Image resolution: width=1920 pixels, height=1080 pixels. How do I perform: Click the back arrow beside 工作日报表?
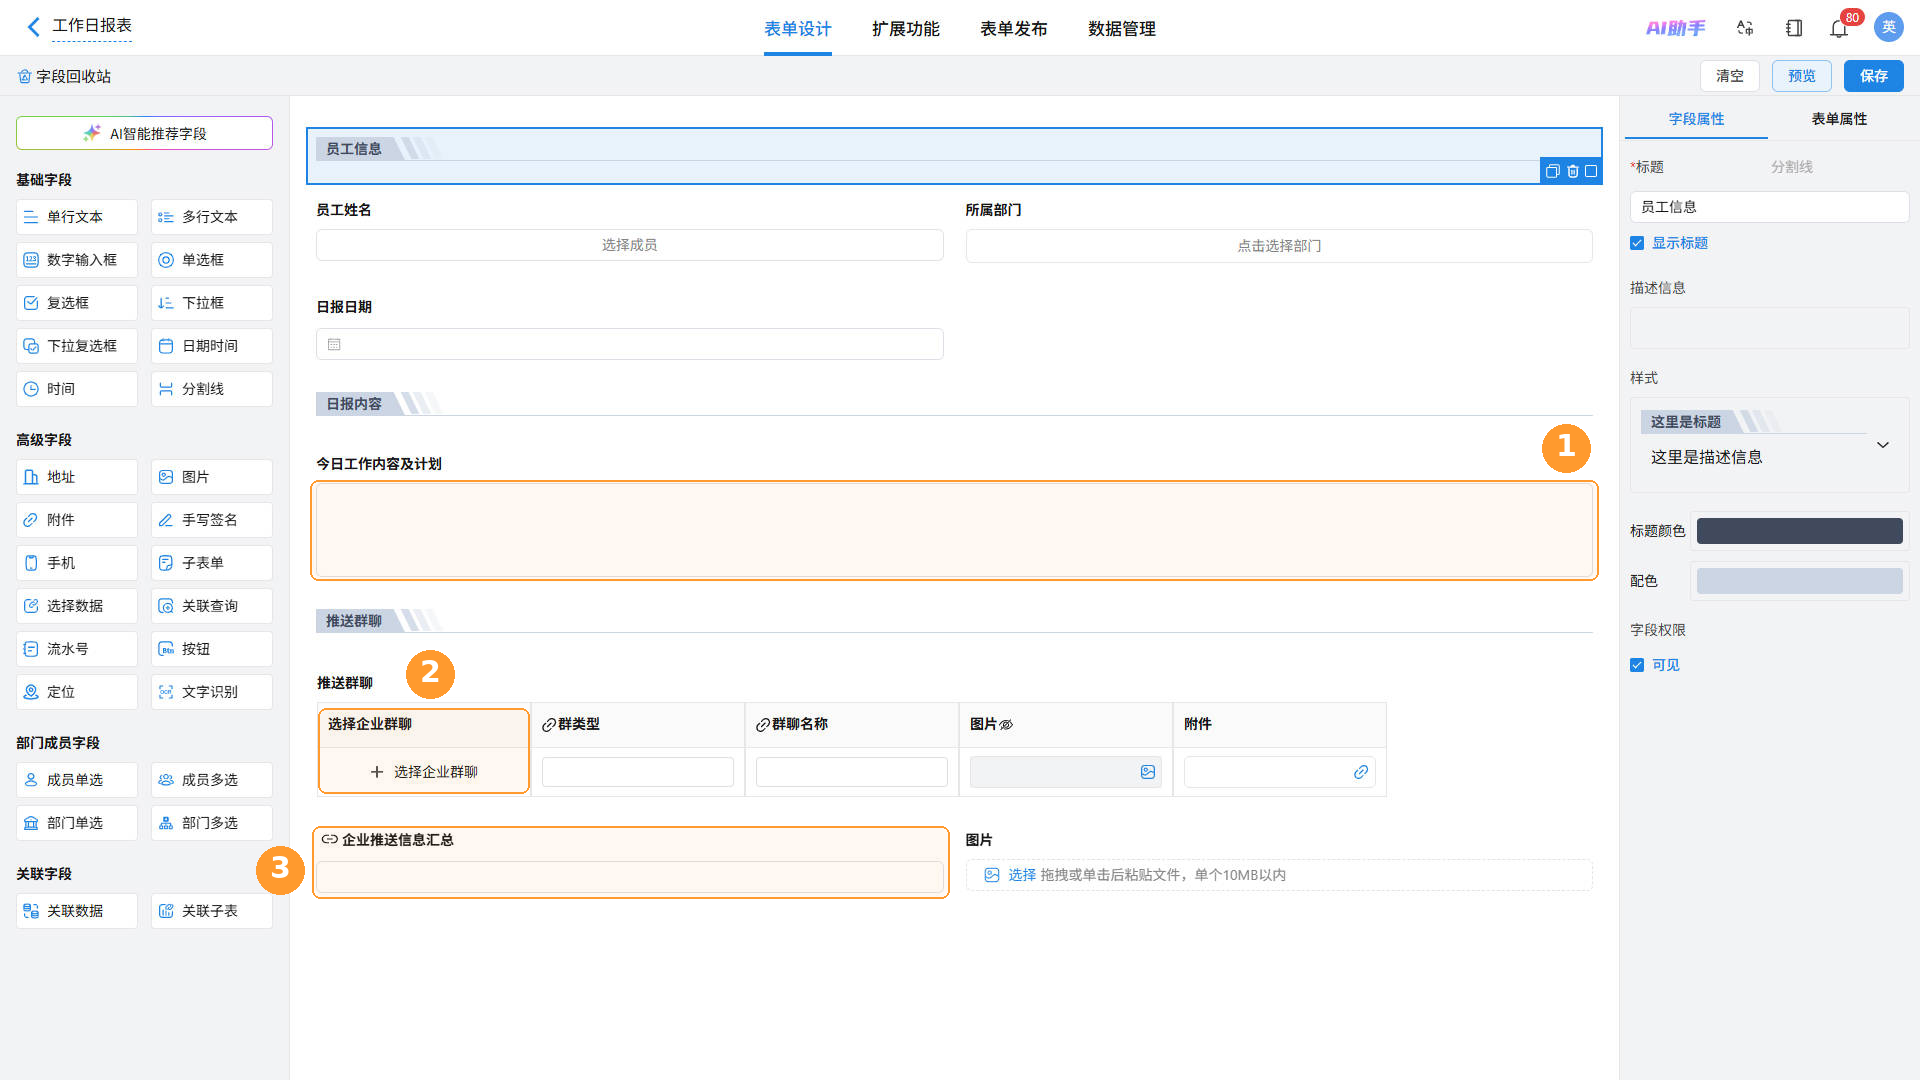pos(34,27)
